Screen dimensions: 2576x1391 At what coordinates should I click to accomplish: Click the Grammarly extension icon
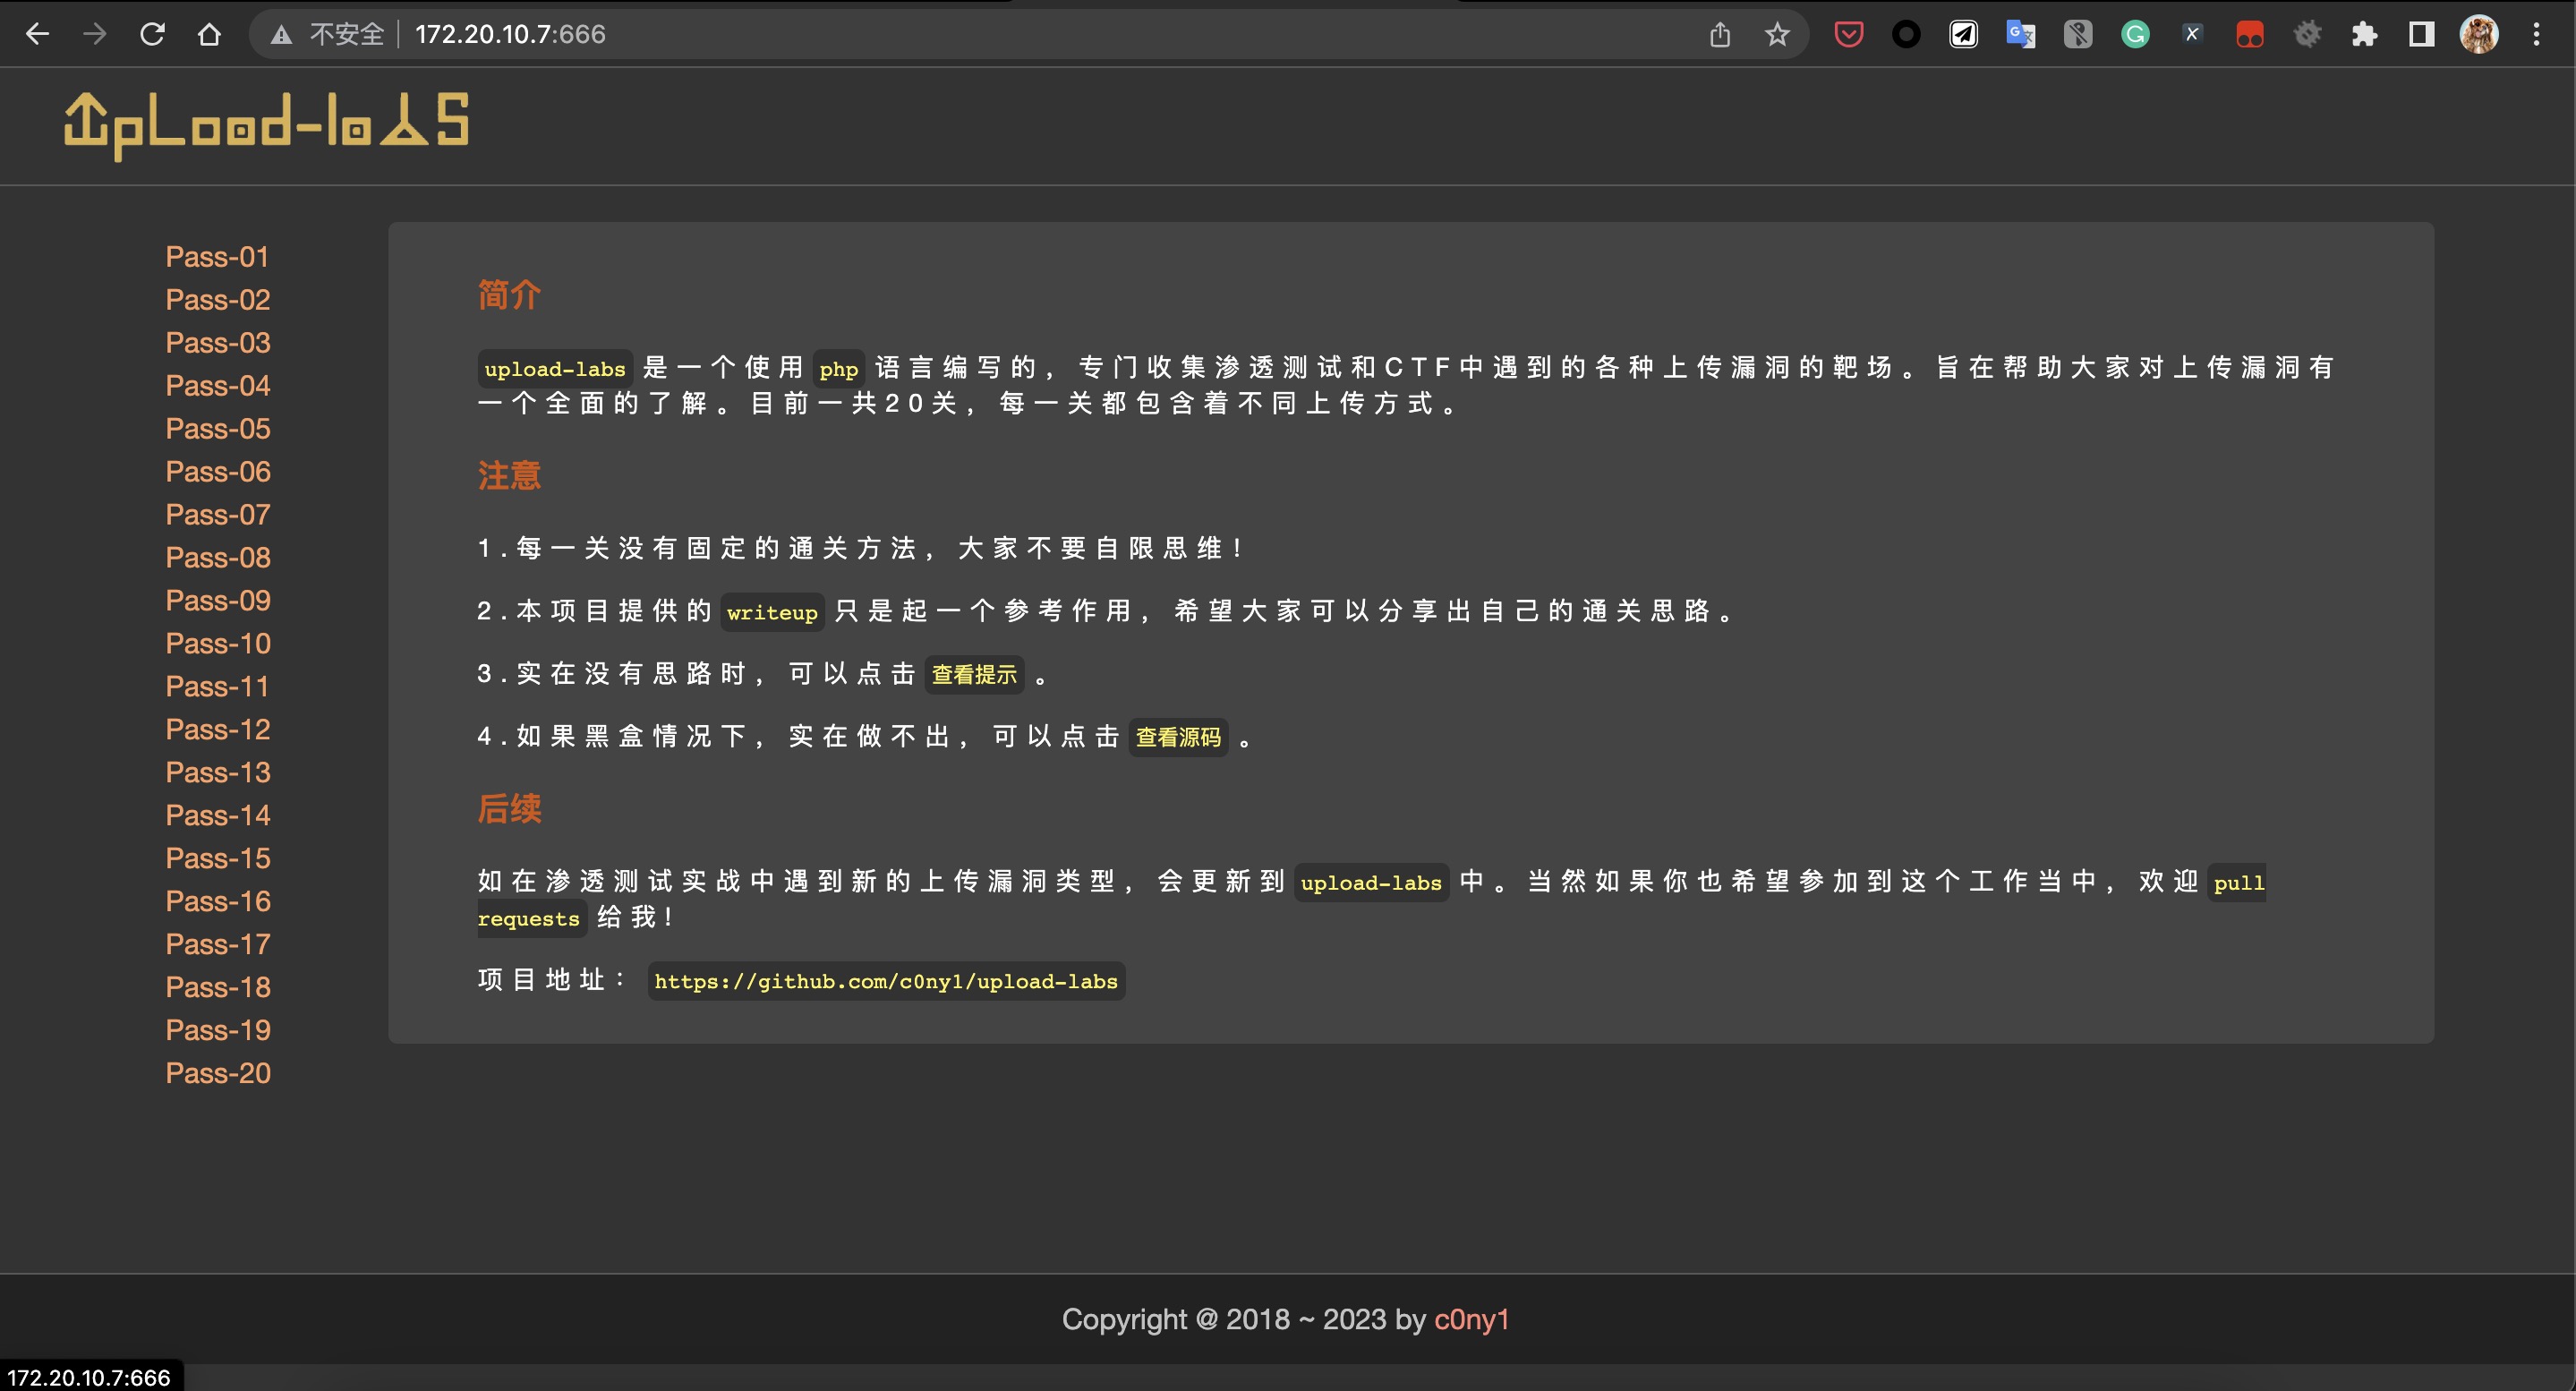(2135, 35)
